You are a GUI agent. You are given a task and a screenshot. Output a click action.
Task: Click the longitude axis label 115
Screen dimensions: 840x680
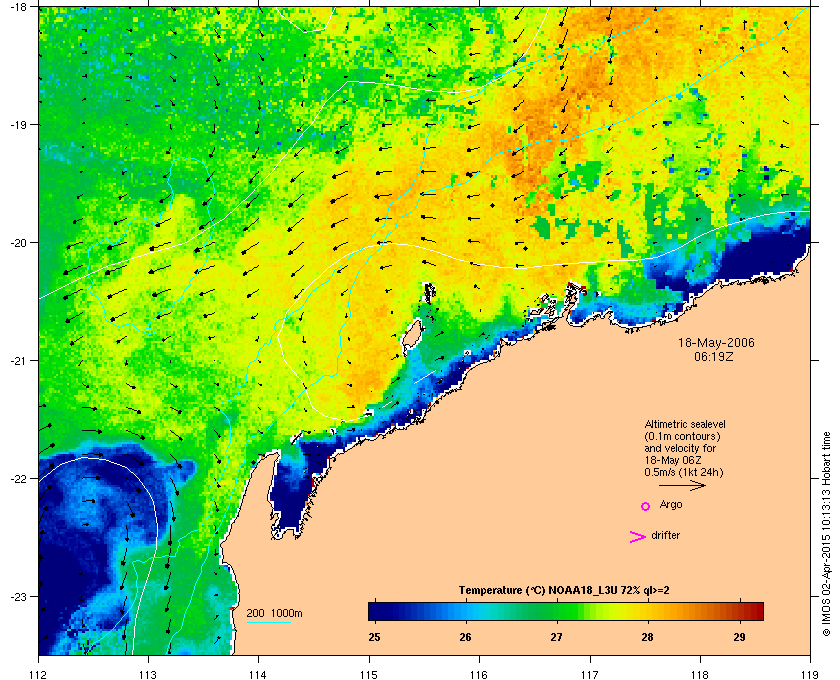click(x=369, y=674)
